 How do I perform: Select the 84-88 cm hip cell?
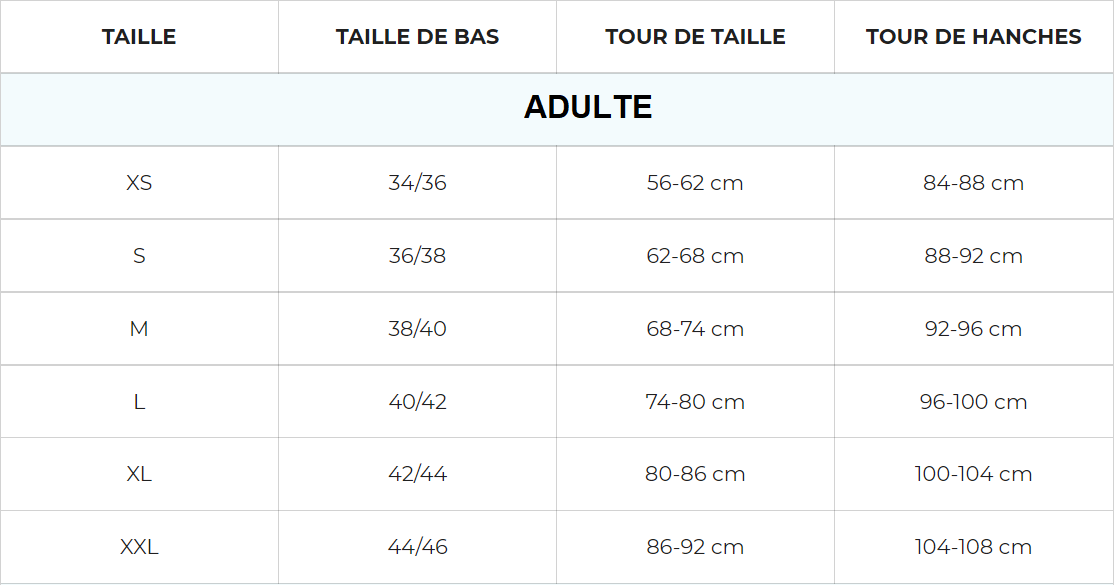[x=973, y=183]
